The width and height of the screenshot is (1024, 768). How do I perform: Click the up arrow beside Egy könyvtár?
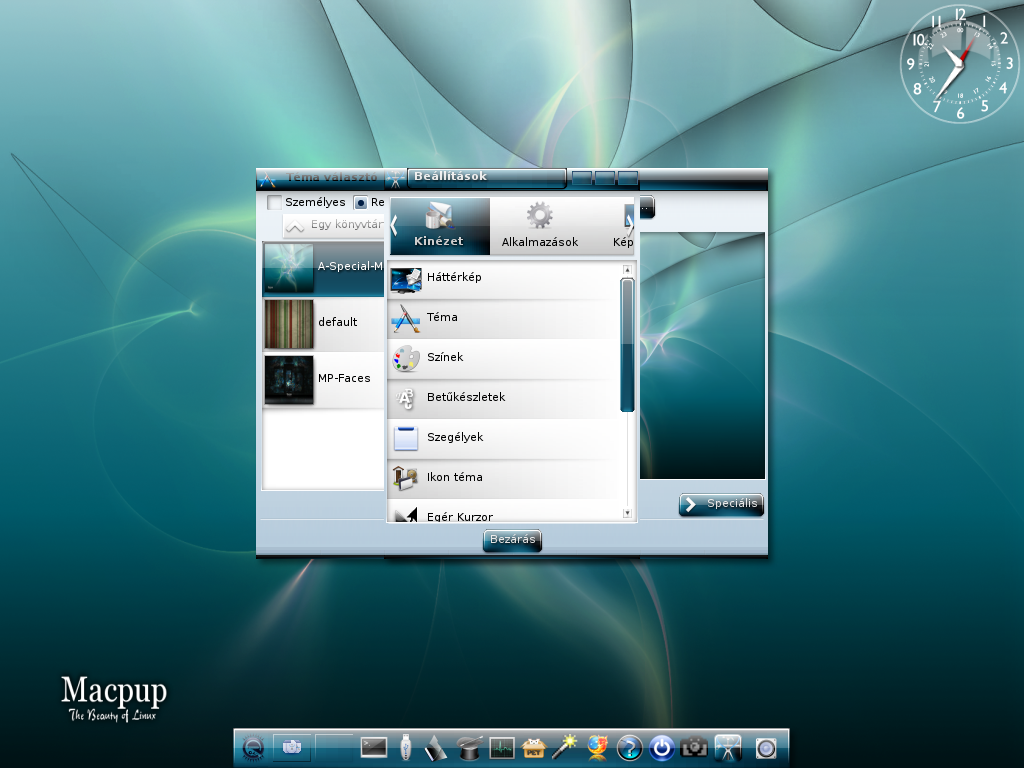click(x=295, y=226)
